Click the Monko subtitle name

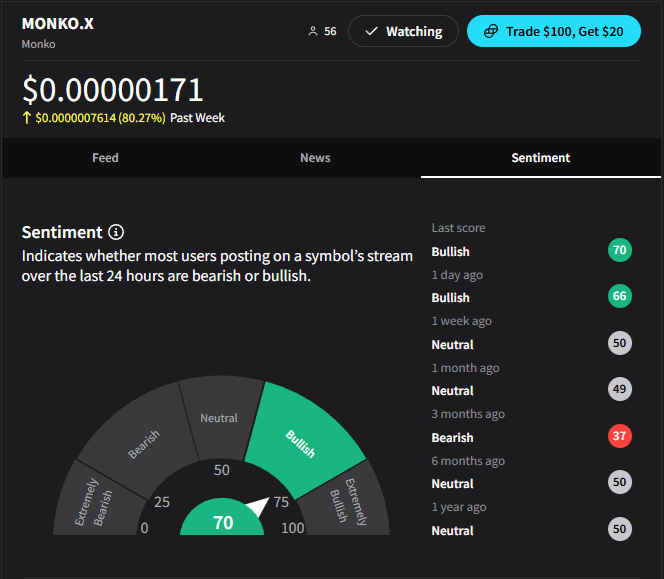coord(39,44)
